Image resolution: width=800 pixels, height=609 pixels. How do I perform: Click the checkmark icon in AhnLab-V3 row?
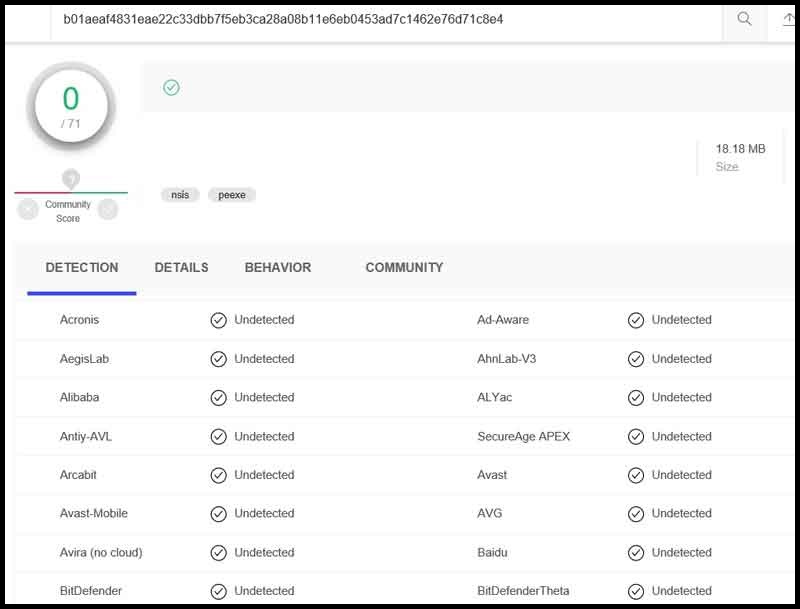point(636,359)
